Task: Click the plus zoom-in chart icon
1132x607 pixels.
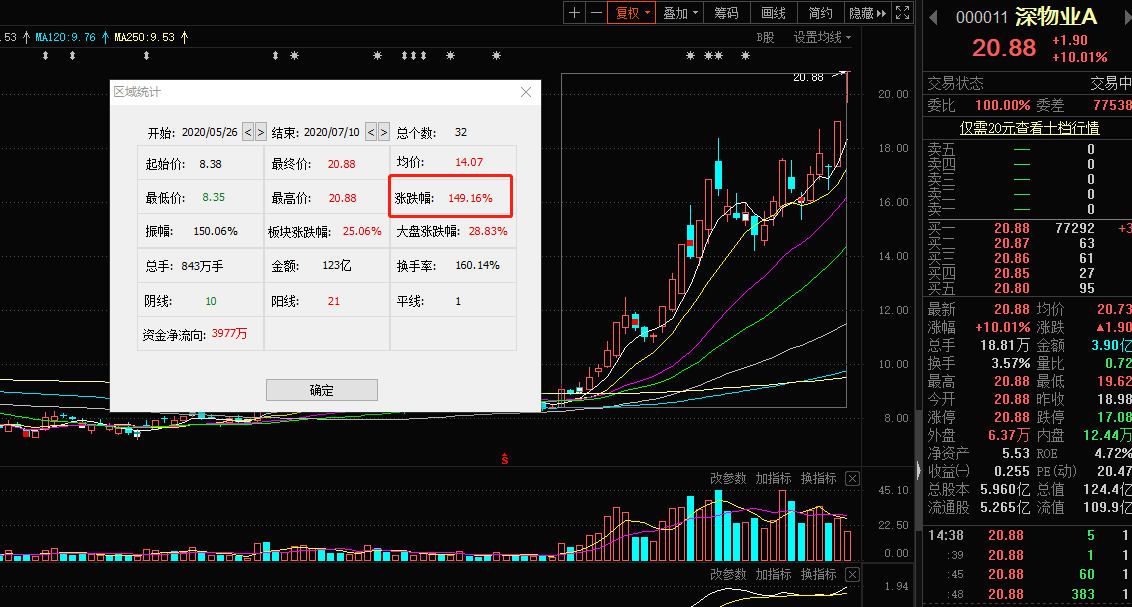Action: (574, 13)
